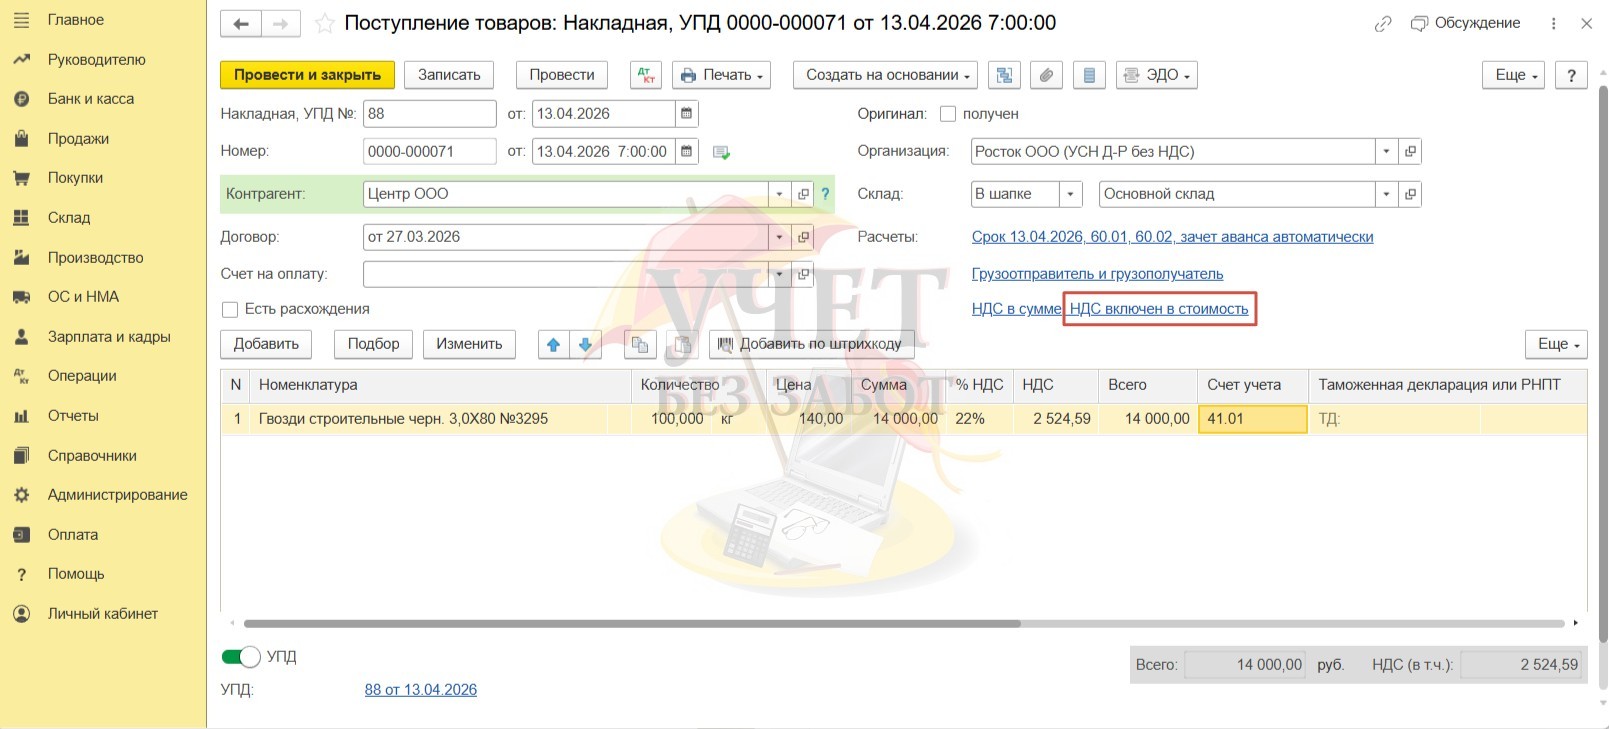The height and width of the screenshot is (729, 1609).
Task: Click the Провести button
Action: tap(562, 75)
